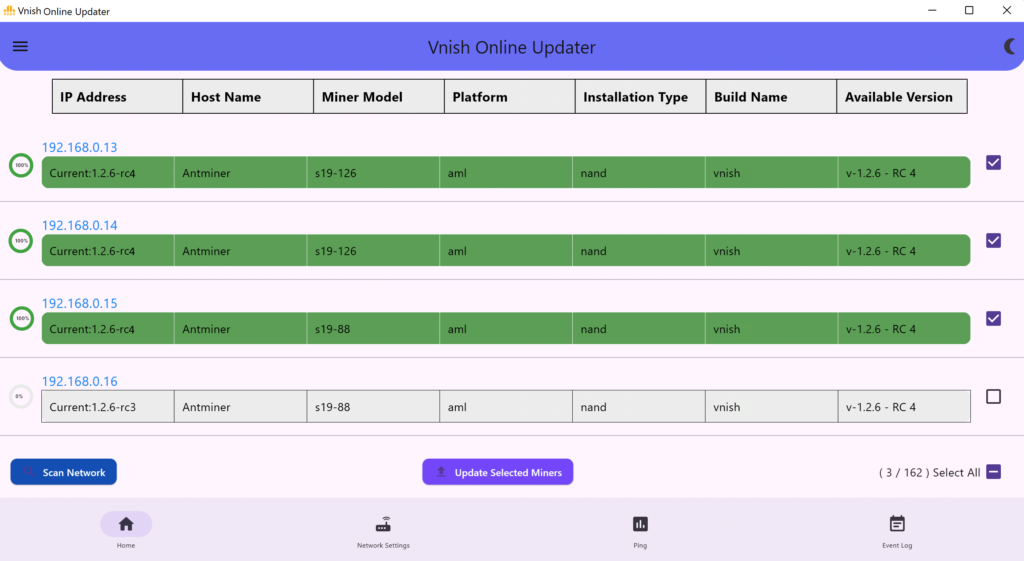The height and width of the screenshot is (561, 1024).
Task: Click the 100% progress ring for 192.168.0.15
Action: [21, 319]
